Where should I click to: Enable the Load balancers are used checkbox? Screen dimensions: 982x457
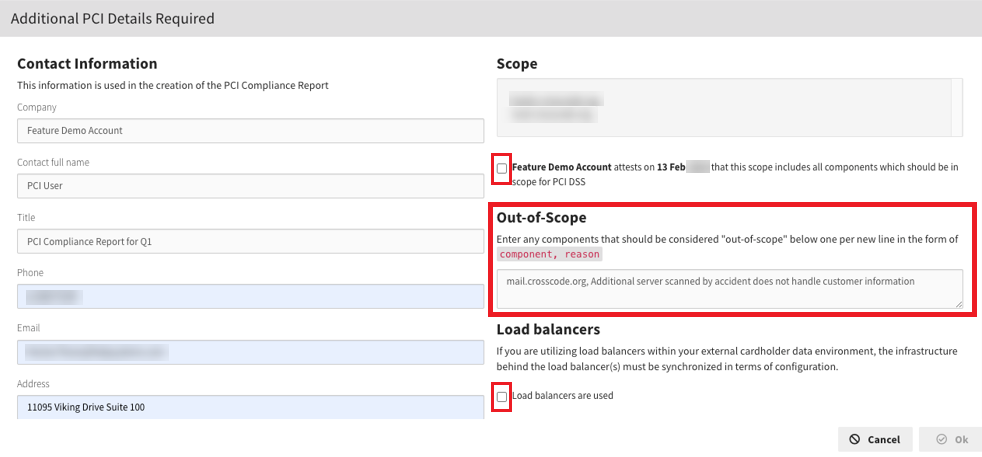pos(502,397)
